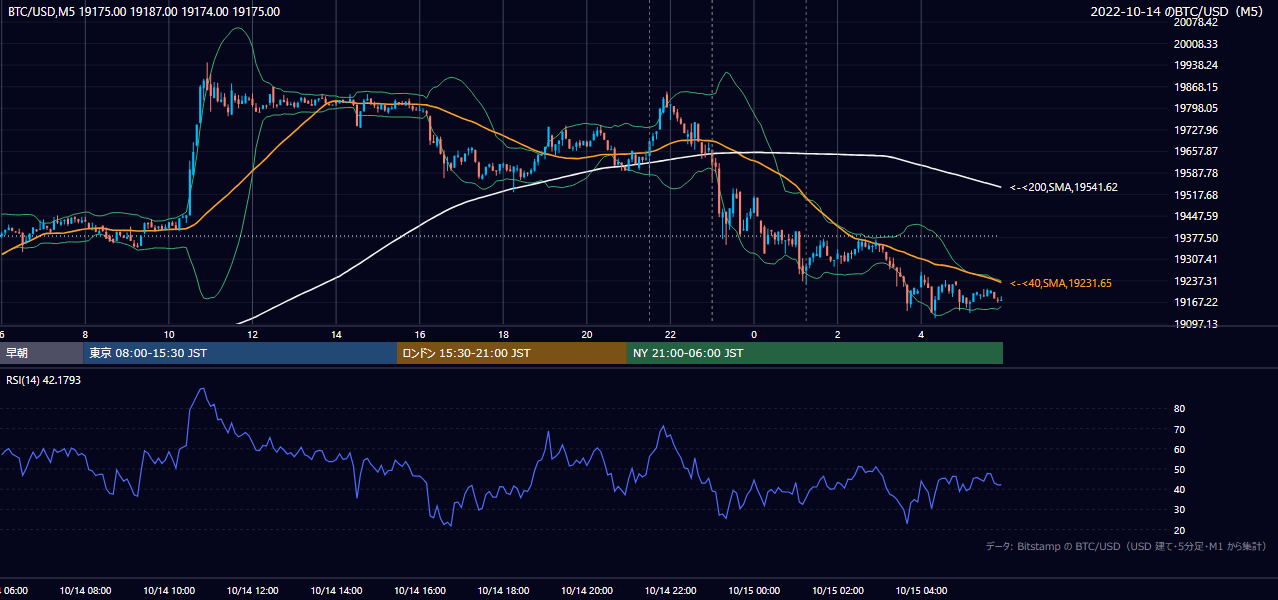
Task: Click hour label 18 under price chart
Action: pos(503,334)
